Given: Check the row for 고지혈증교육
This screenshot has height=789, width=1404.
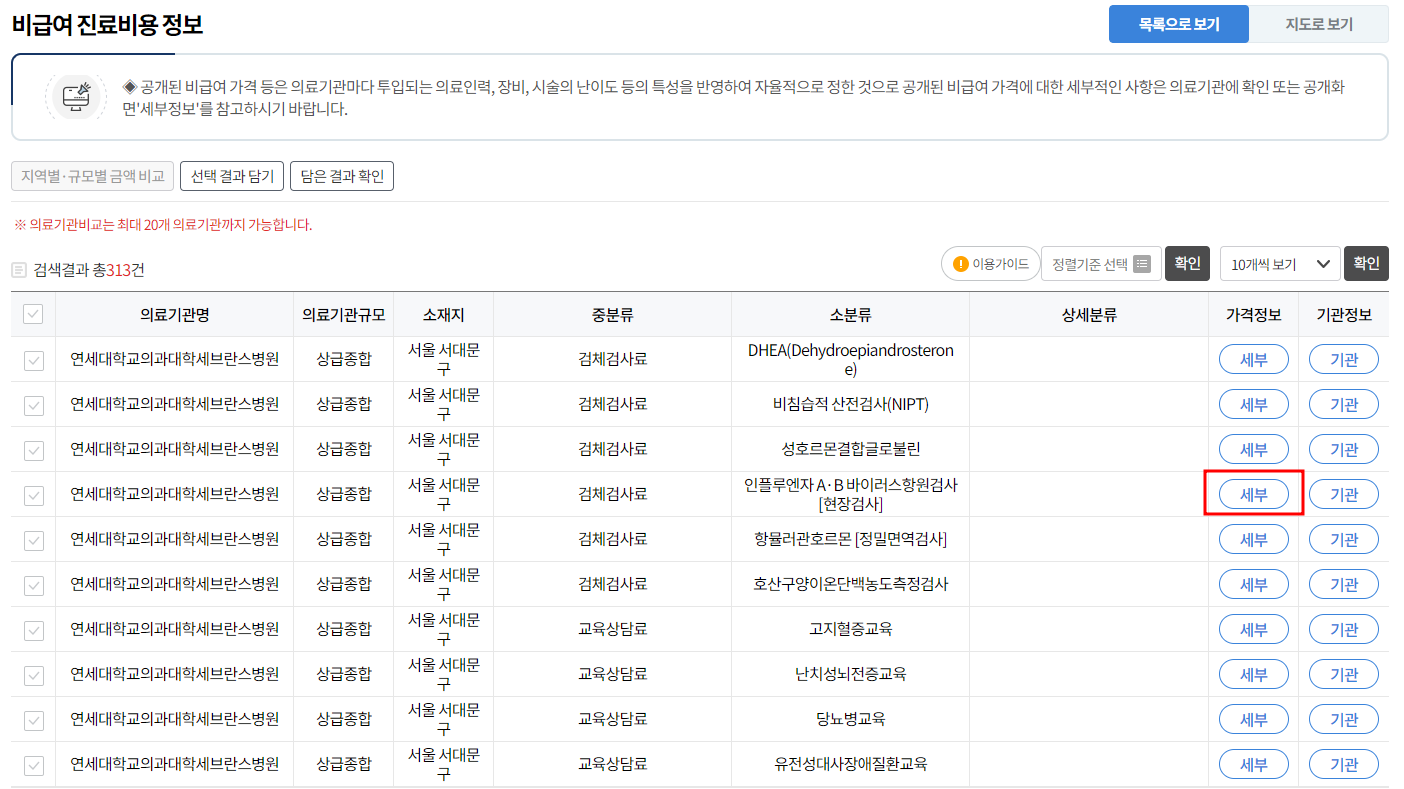Looking at the screenshot, I should [x=34, y=630].
